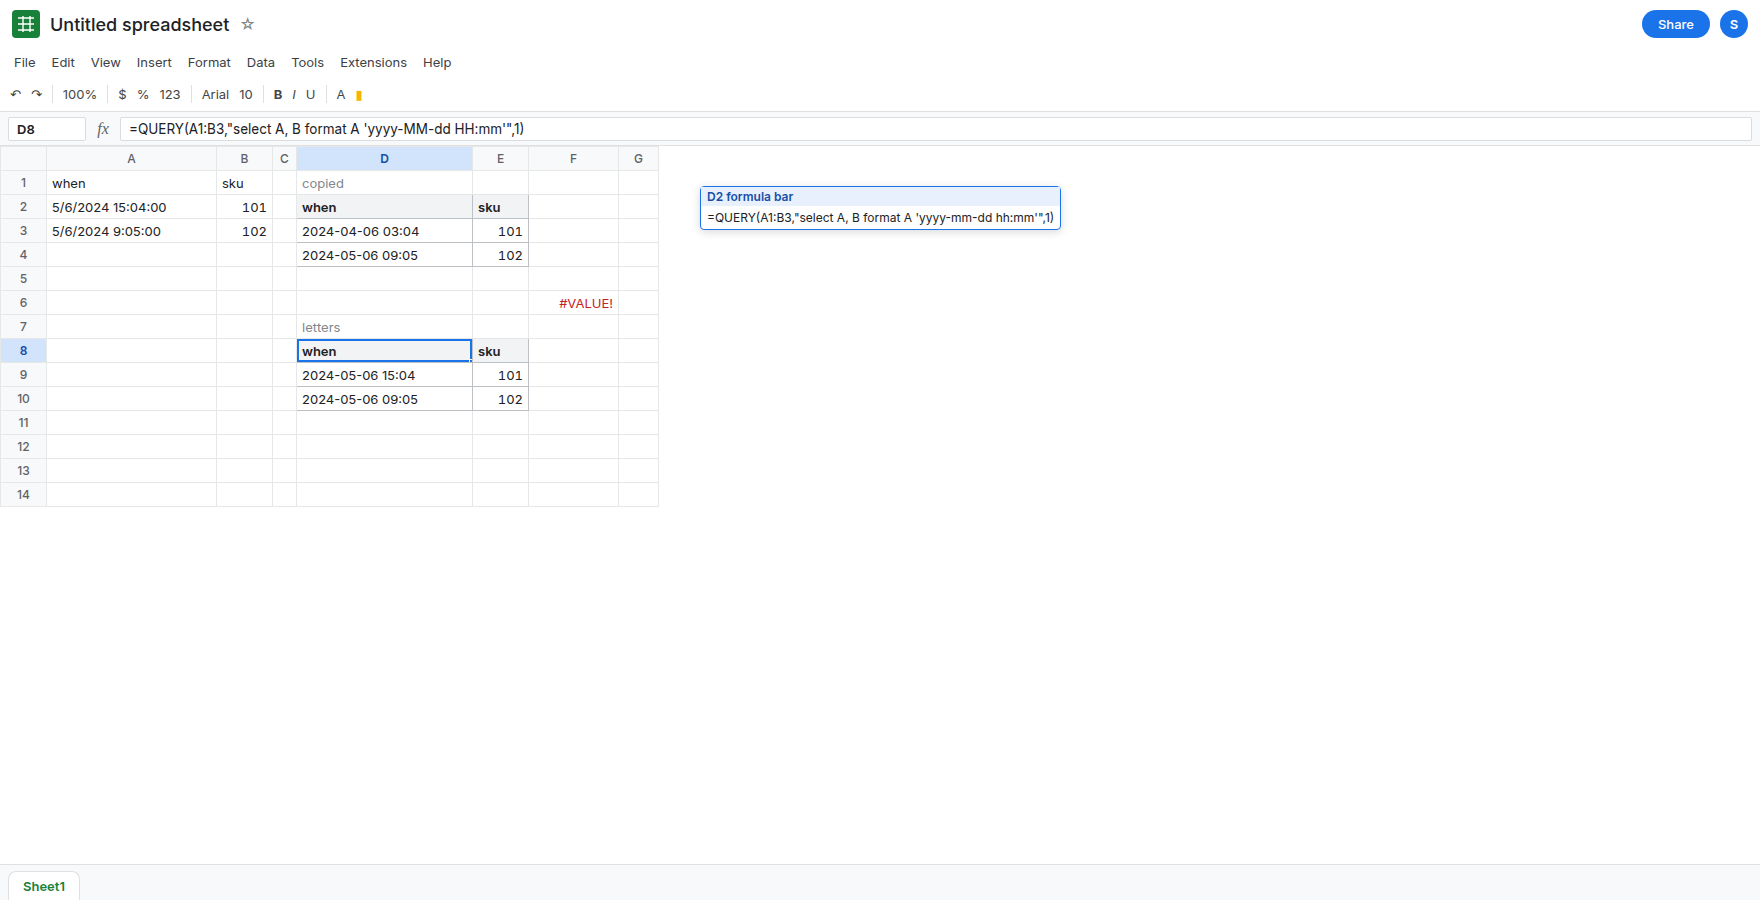The width and height of the screenshot is (1760, 900).
Task: Open the Insert menu
Action: (x=154, y=62)
